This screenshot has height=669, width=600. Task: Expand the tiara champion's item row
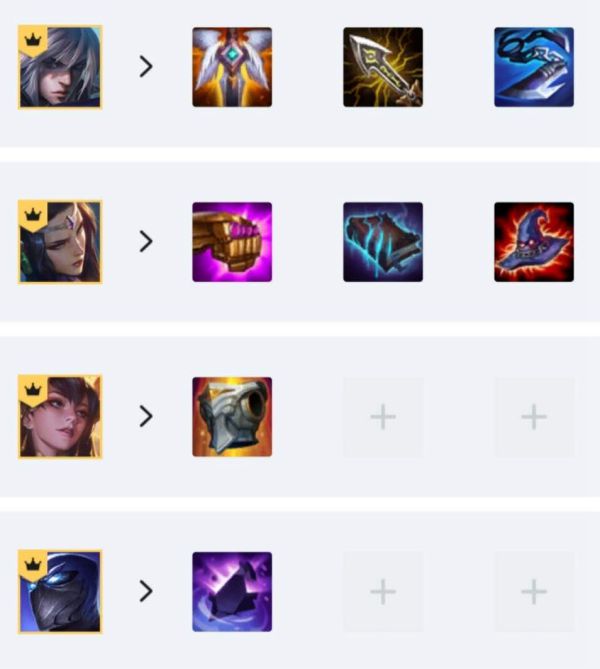[146, 241]
